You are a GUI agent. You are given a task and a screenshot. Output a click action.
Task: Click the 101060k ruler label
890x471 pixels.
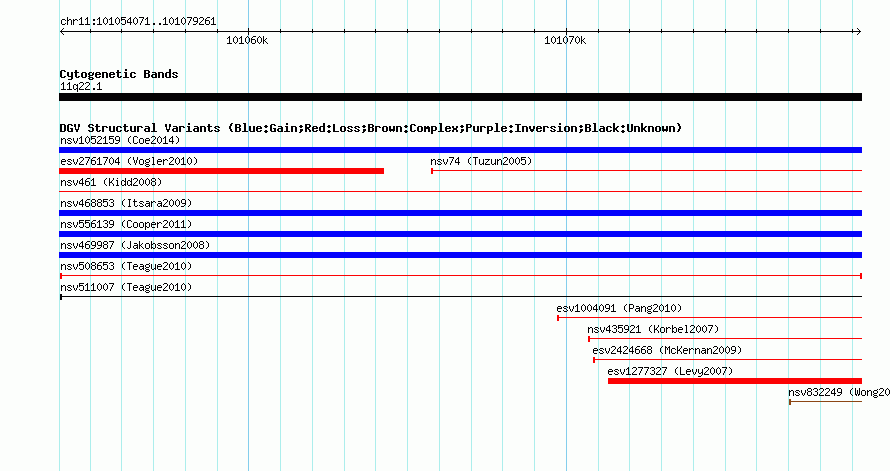click(247, 40)
